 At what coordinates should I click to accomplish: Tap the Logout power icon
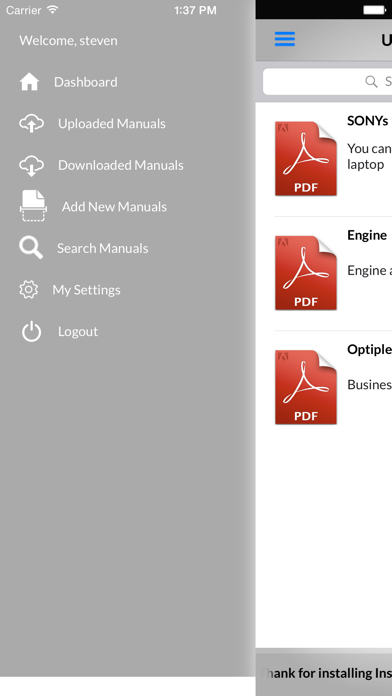coord(32,332)
